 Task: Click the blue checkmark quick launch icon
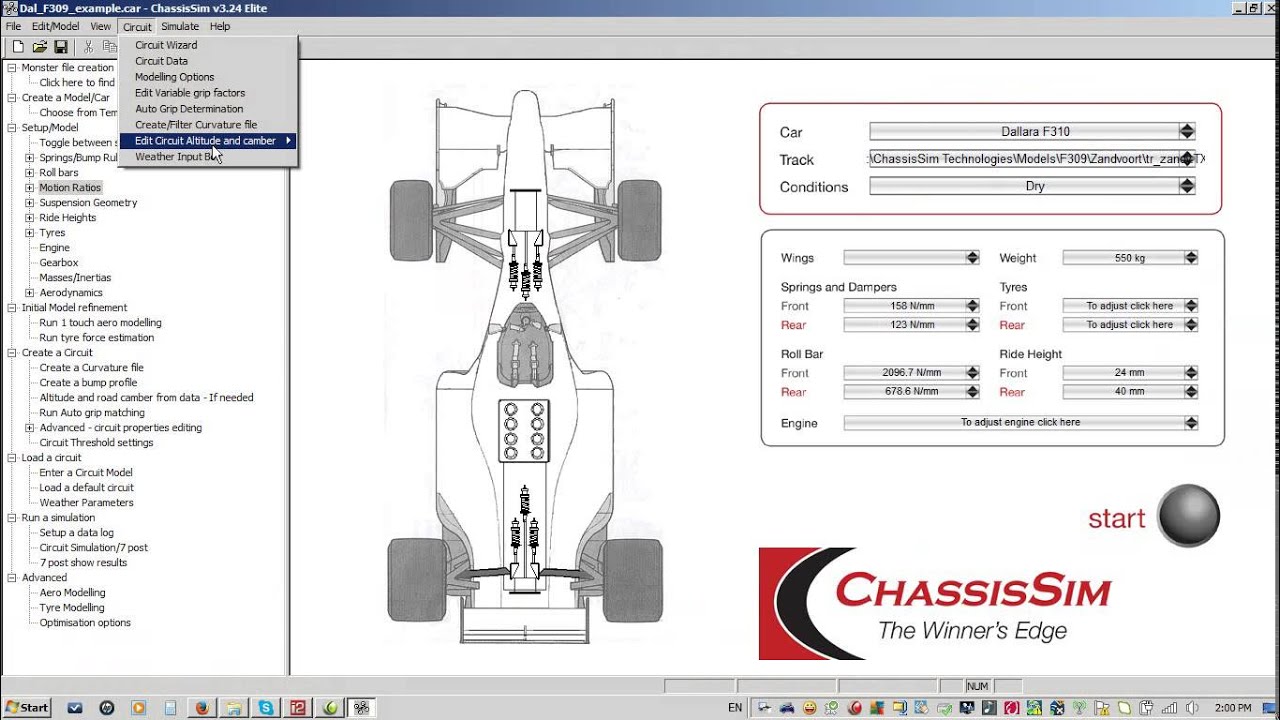[74, 707]
